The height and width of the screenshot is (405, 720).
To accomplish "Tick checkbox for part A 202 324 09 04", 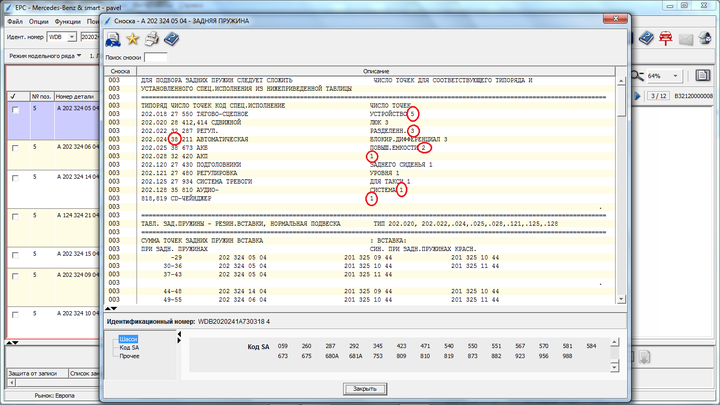I will click(x=16, y=276).
